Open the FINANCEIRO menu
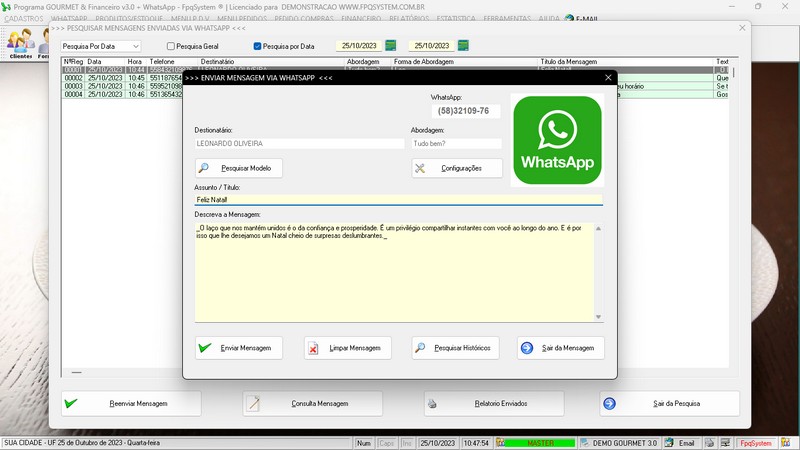800x450 pixels. tap(361, 18)
